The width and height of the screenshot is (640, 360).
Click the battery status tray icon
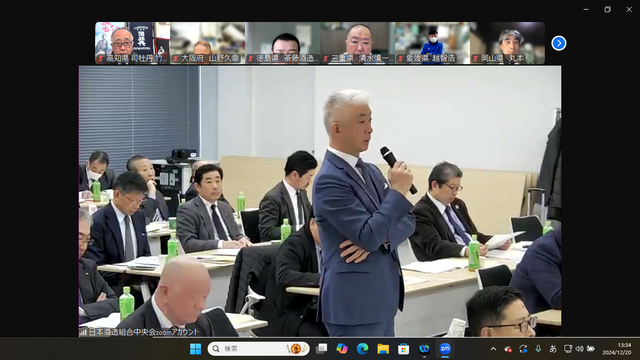[x=591, y=349]
